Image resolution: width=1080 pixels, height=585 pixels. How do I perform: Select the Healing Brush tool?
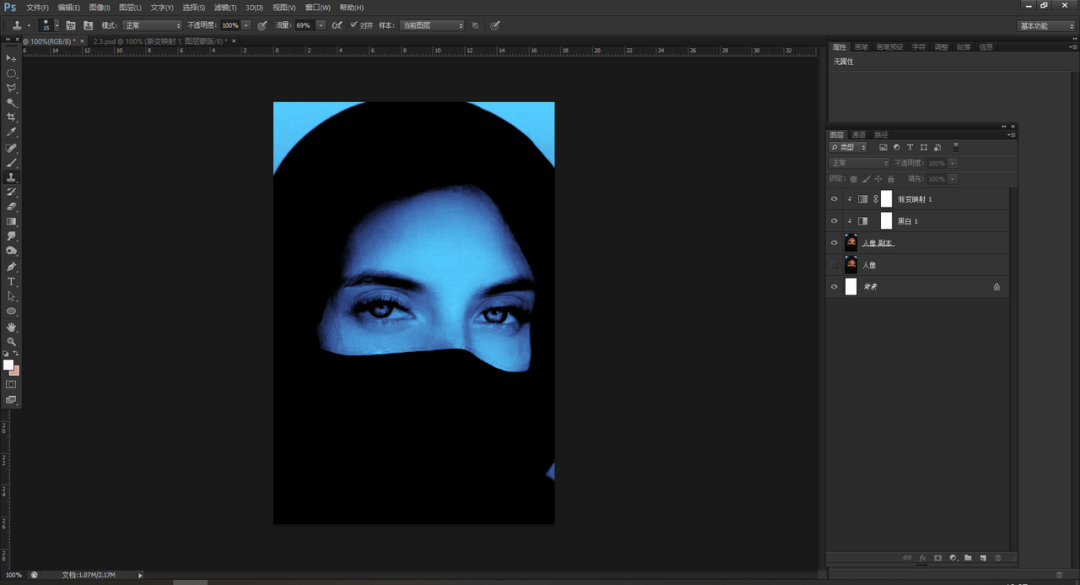[11, 148]
